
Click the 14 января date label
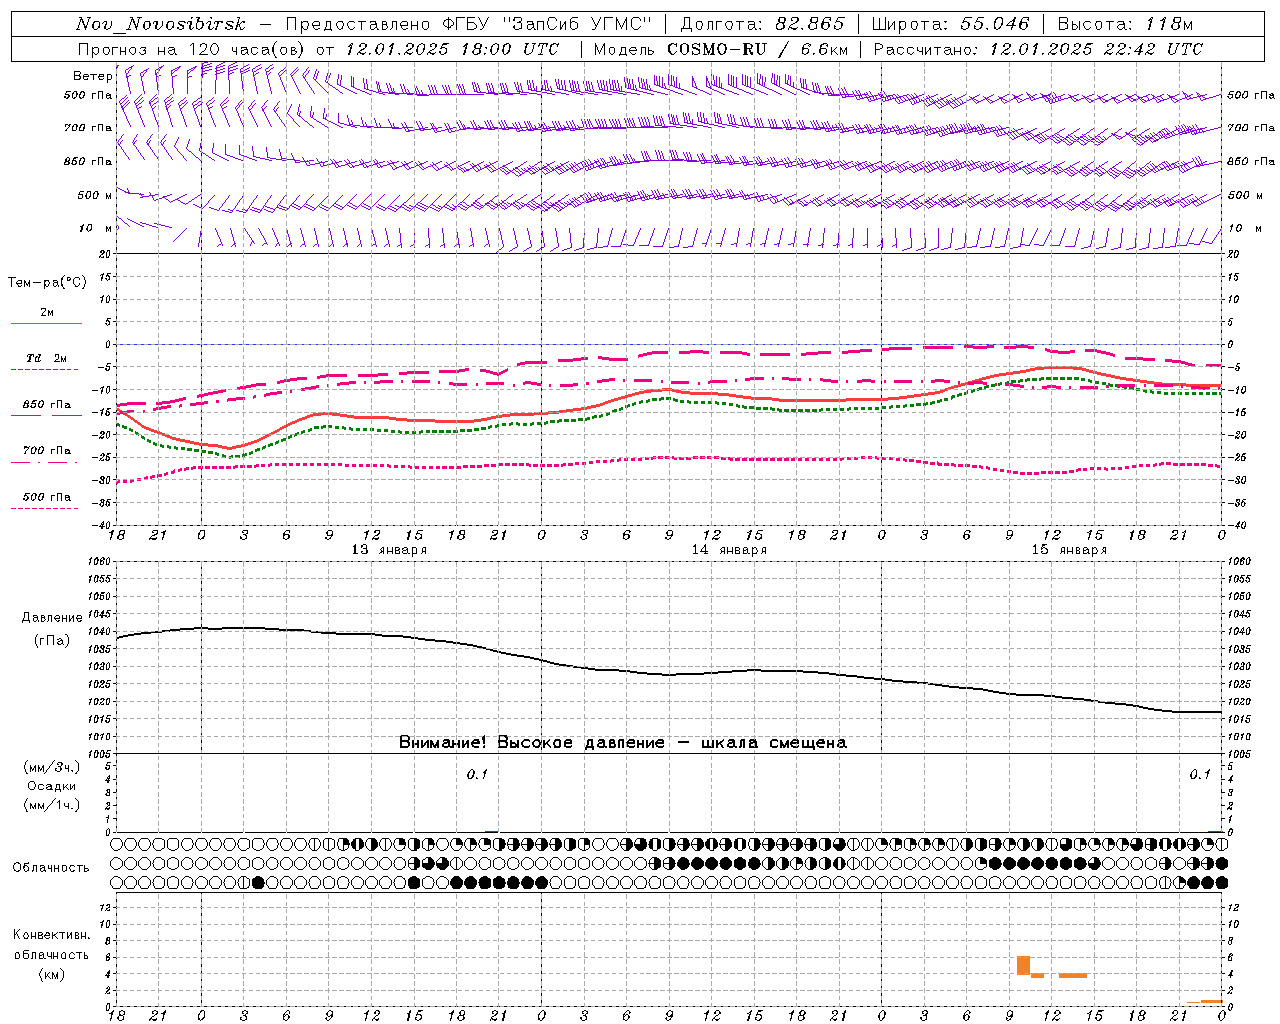[x=729, y=550]
